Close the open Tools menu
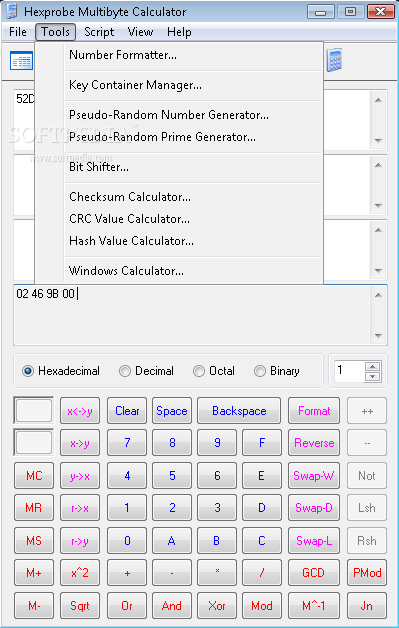The width and height of the screenshot is (399, 628). coord(55,32)
